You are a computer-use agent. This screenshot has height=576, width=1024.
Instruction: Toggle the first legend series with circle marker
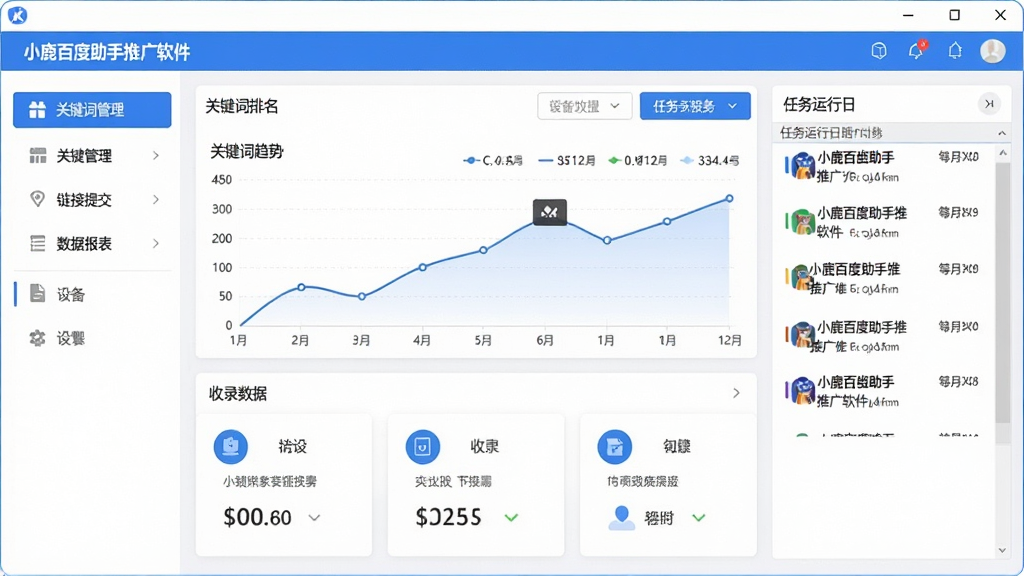pos(493,161)
